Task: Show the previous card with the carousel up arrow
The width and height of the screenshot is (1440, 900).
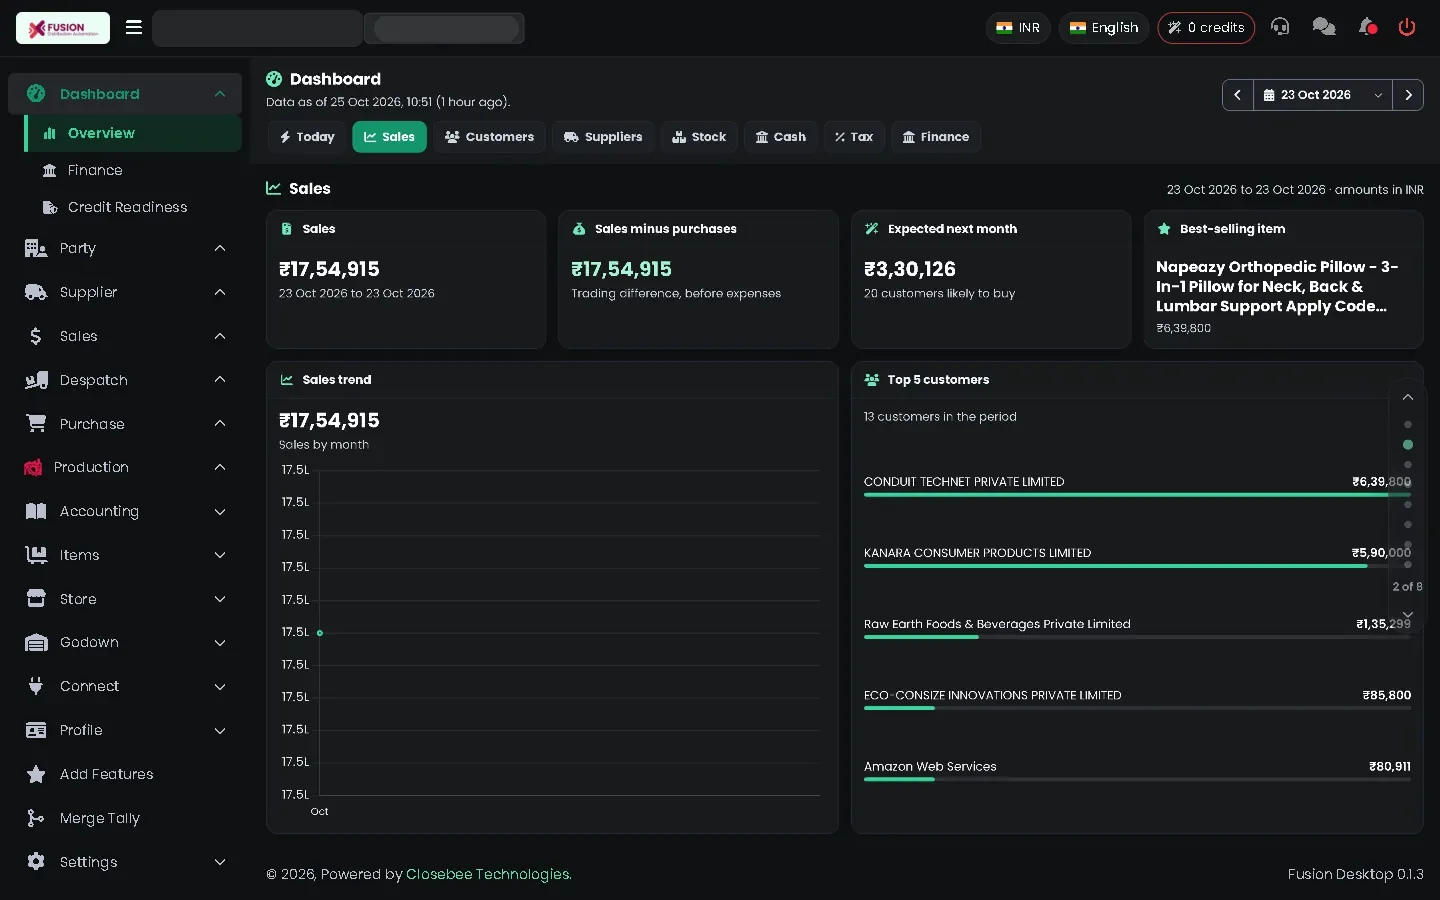Action: pos(1408,397)
